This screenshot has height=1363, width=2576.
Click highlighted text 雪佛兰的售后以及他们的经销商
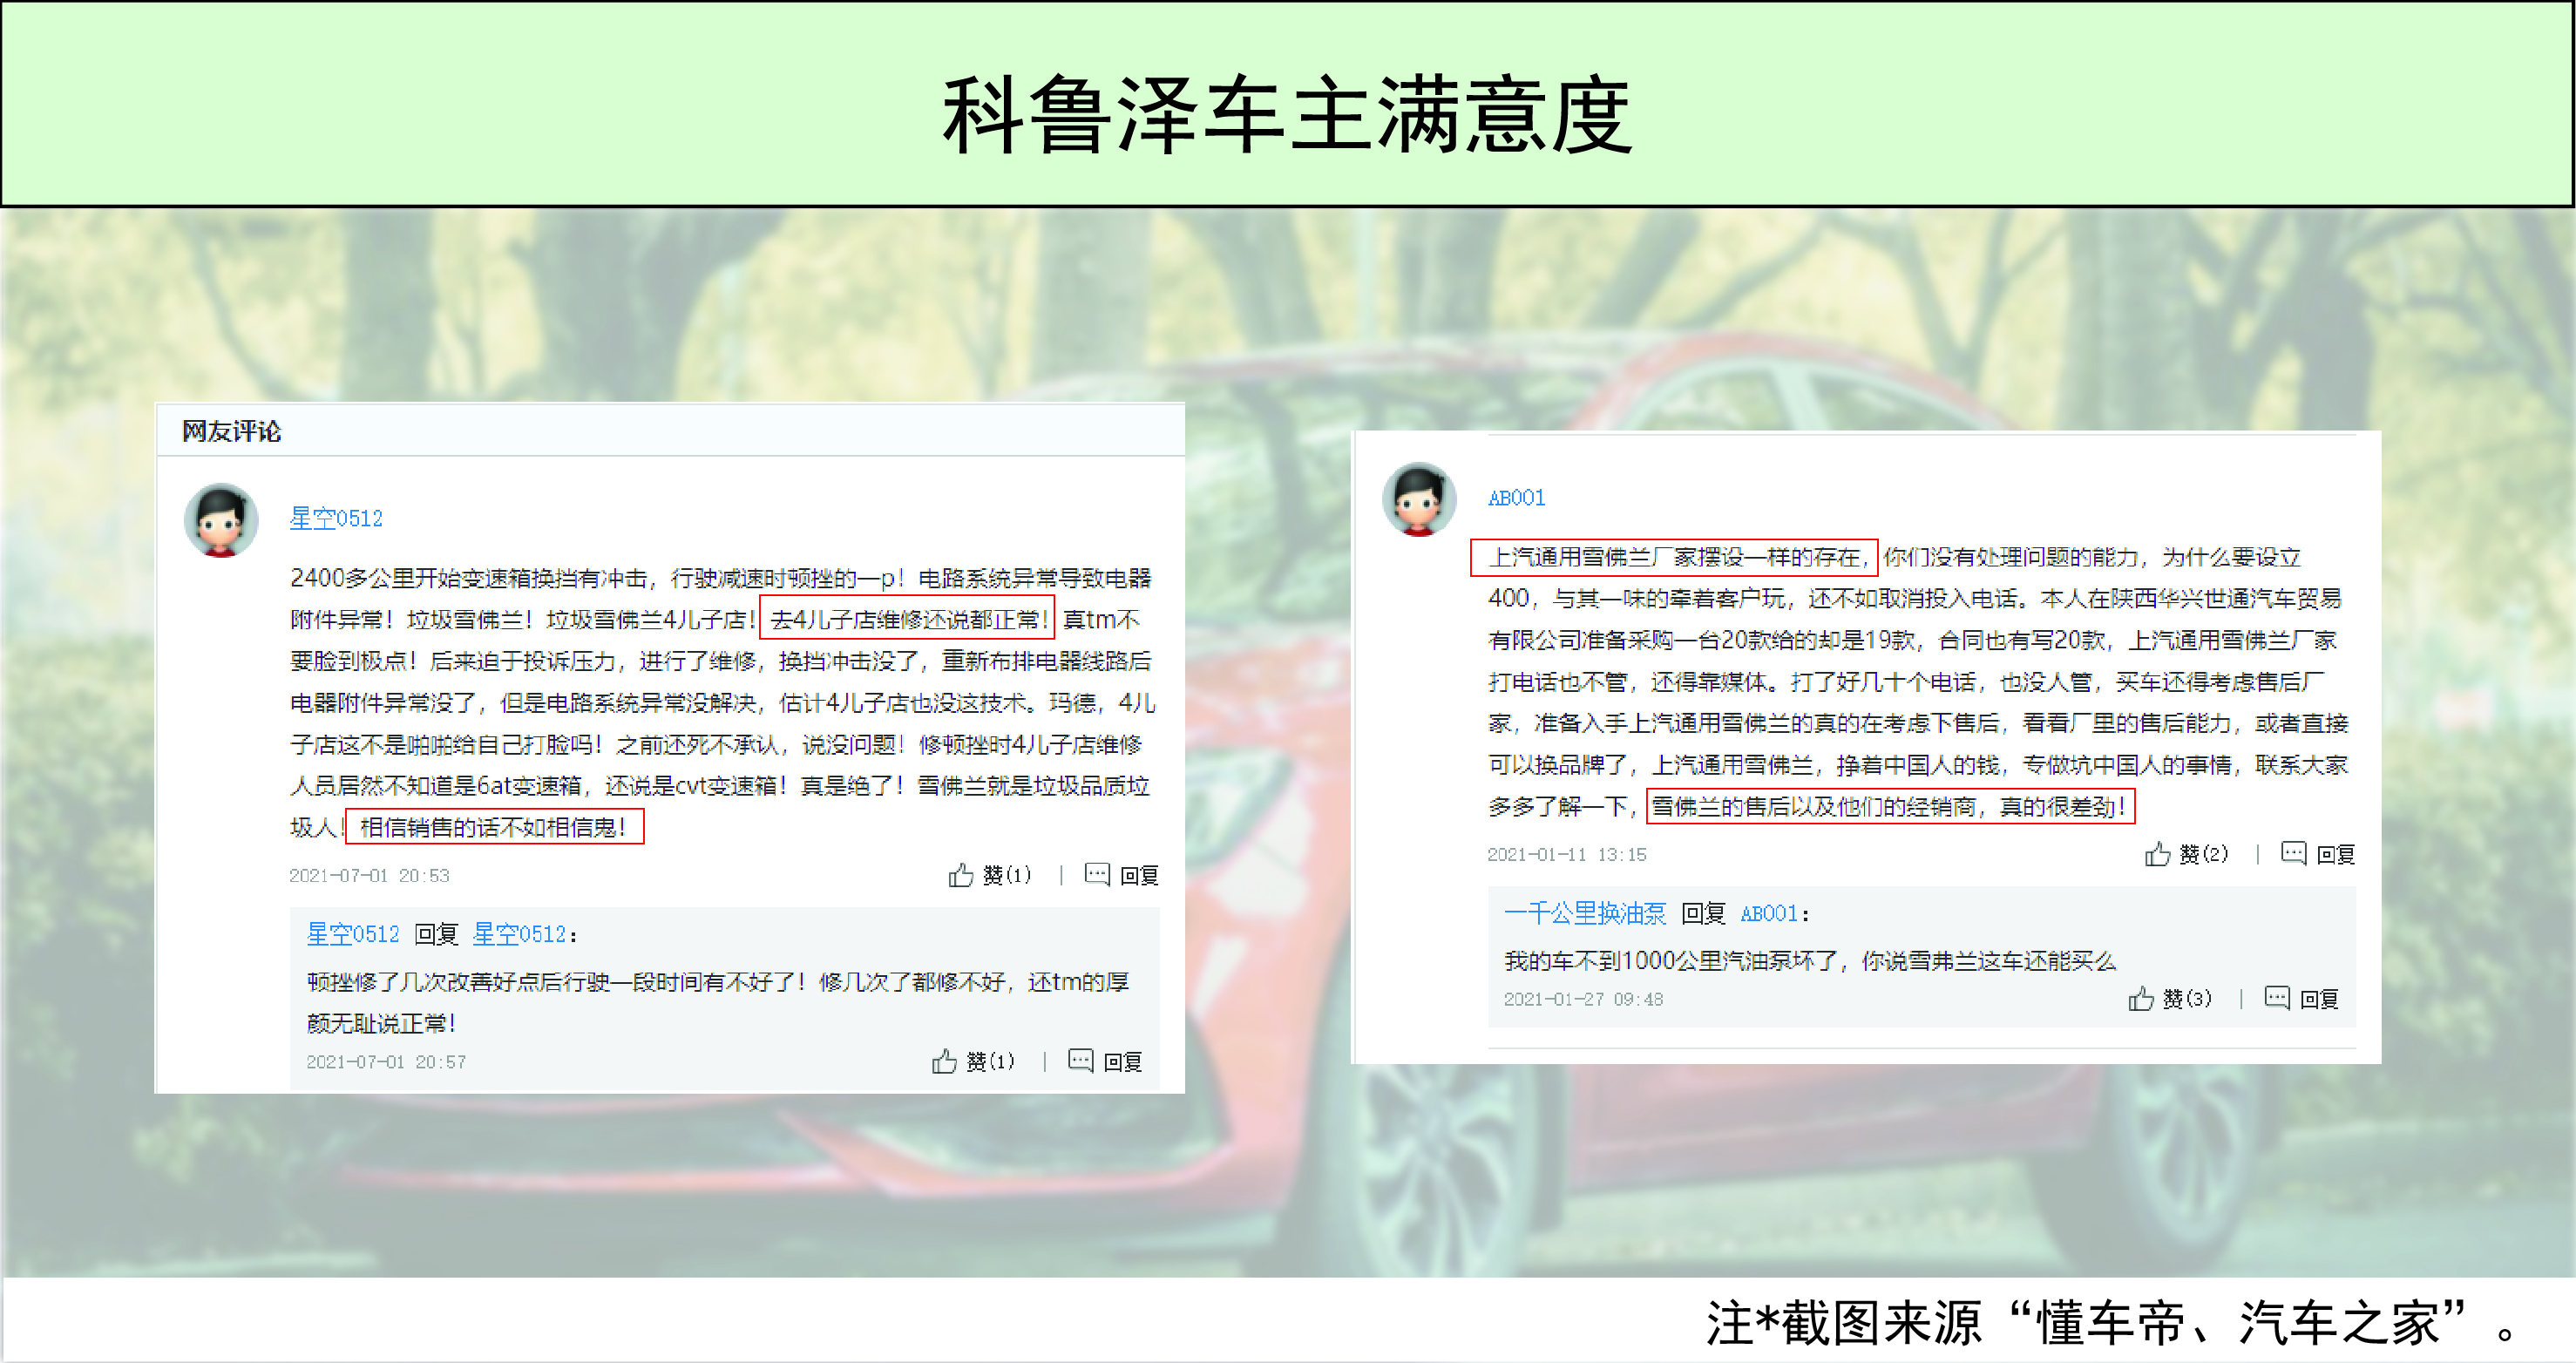click(x=1890, y=806)
